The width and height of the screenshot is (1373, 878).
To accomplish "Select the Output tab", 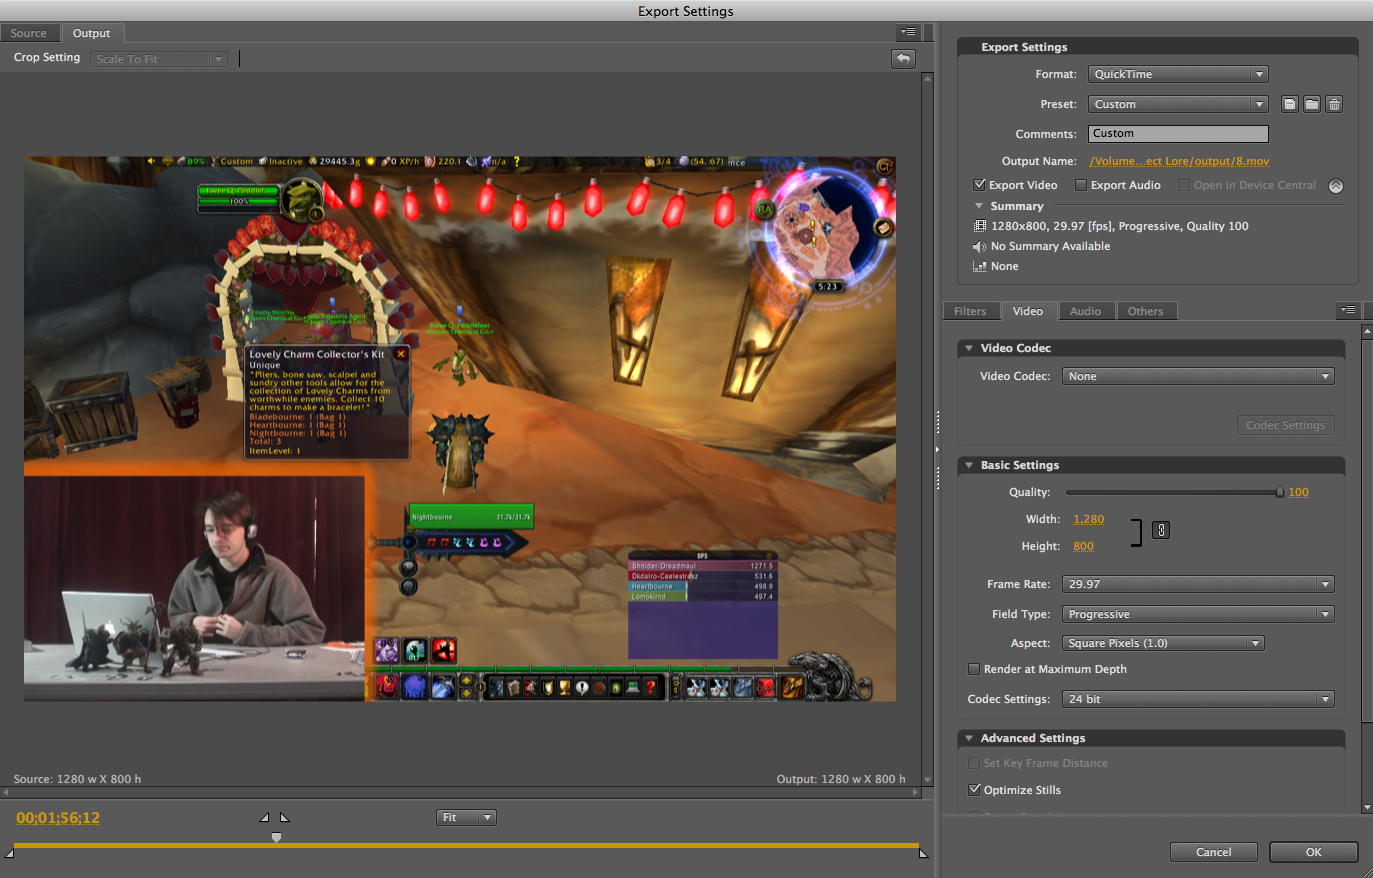I will point(91,33).
